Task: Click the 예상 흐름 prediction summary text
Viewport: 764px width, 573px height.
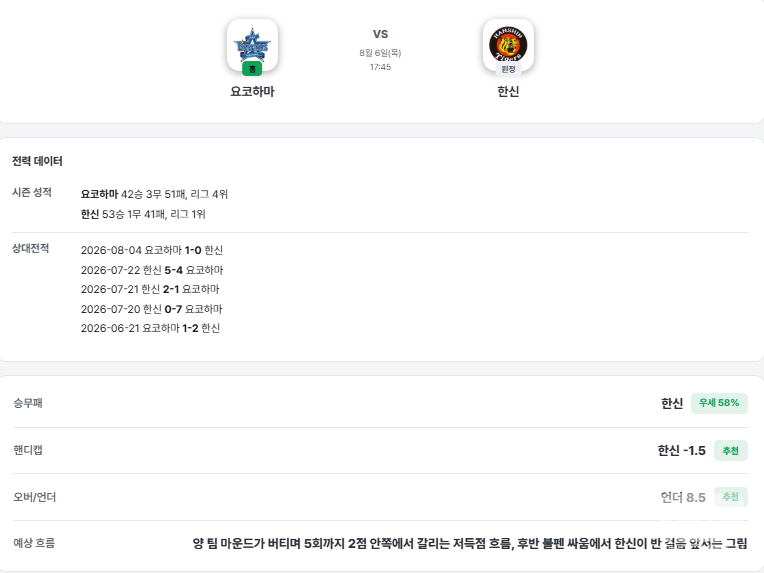Action: 470,543
